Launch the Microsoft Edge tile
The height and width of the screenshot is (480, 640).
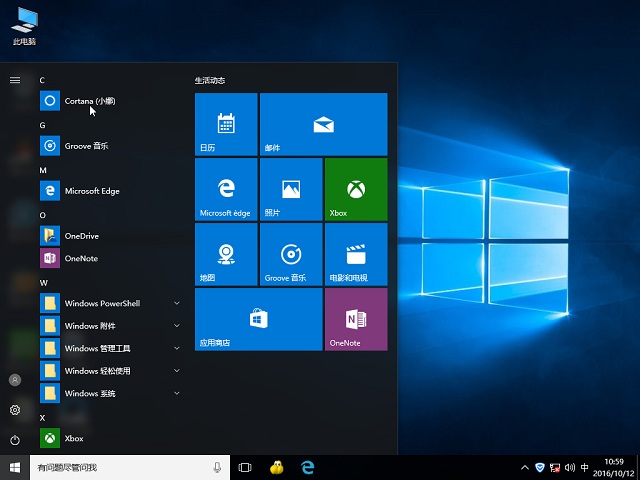[x=226, y=189]
